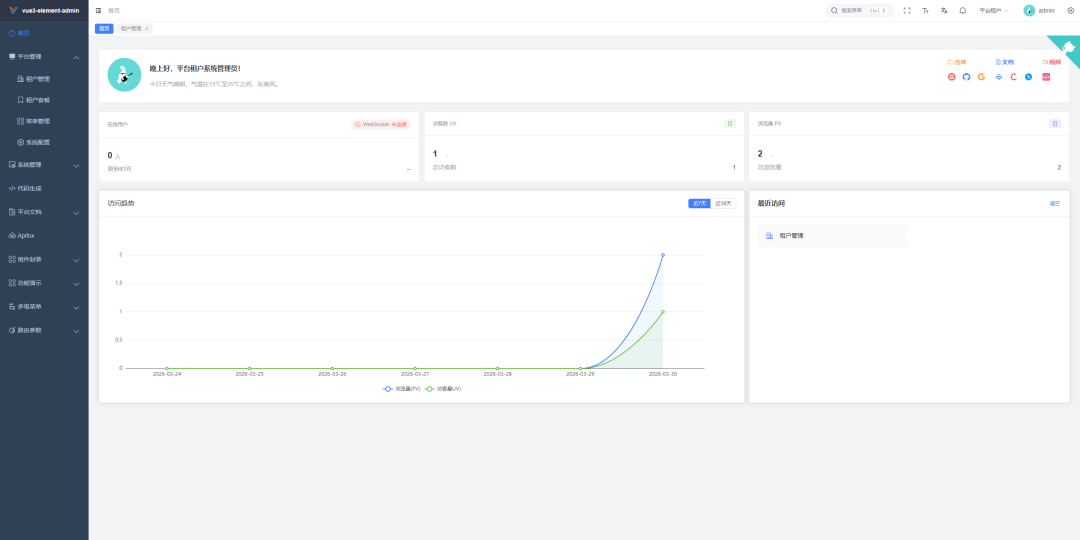Open settings gear in top-right corner

1070,10
